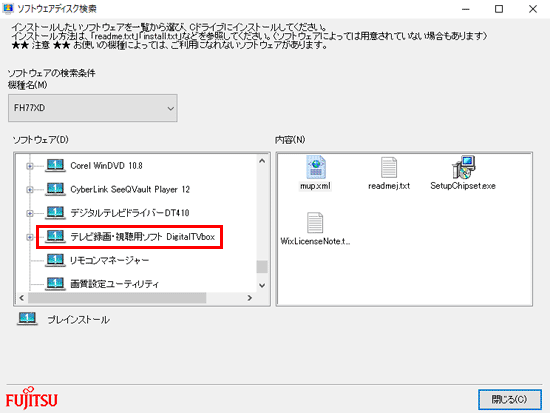Click the software list horizontal scrollbar thumb
550x413 pixels.
click(117, 298)
